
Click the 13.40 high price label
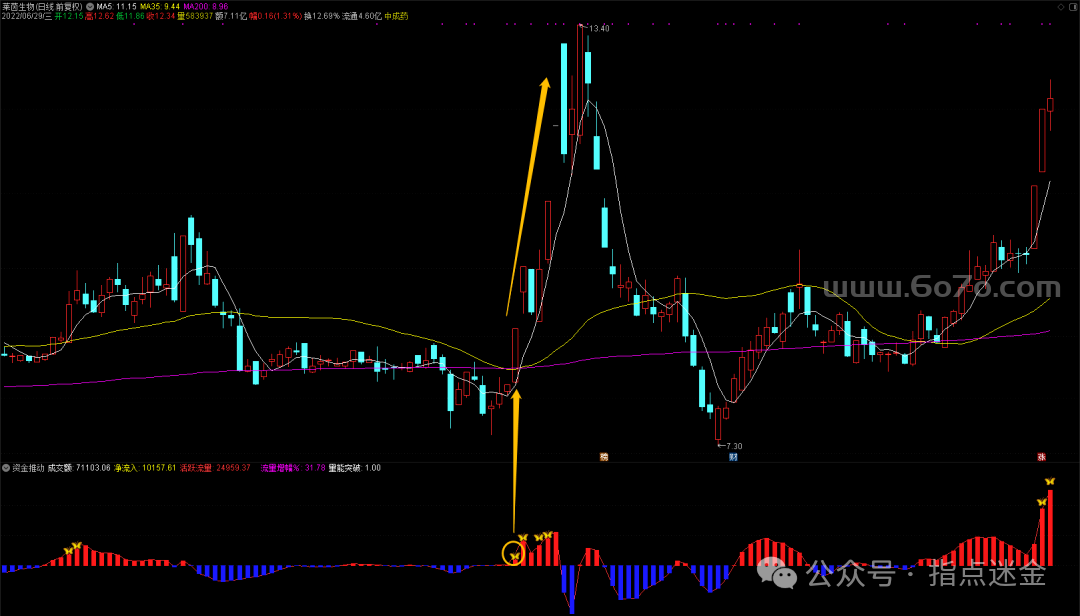[x=599, y=28]
